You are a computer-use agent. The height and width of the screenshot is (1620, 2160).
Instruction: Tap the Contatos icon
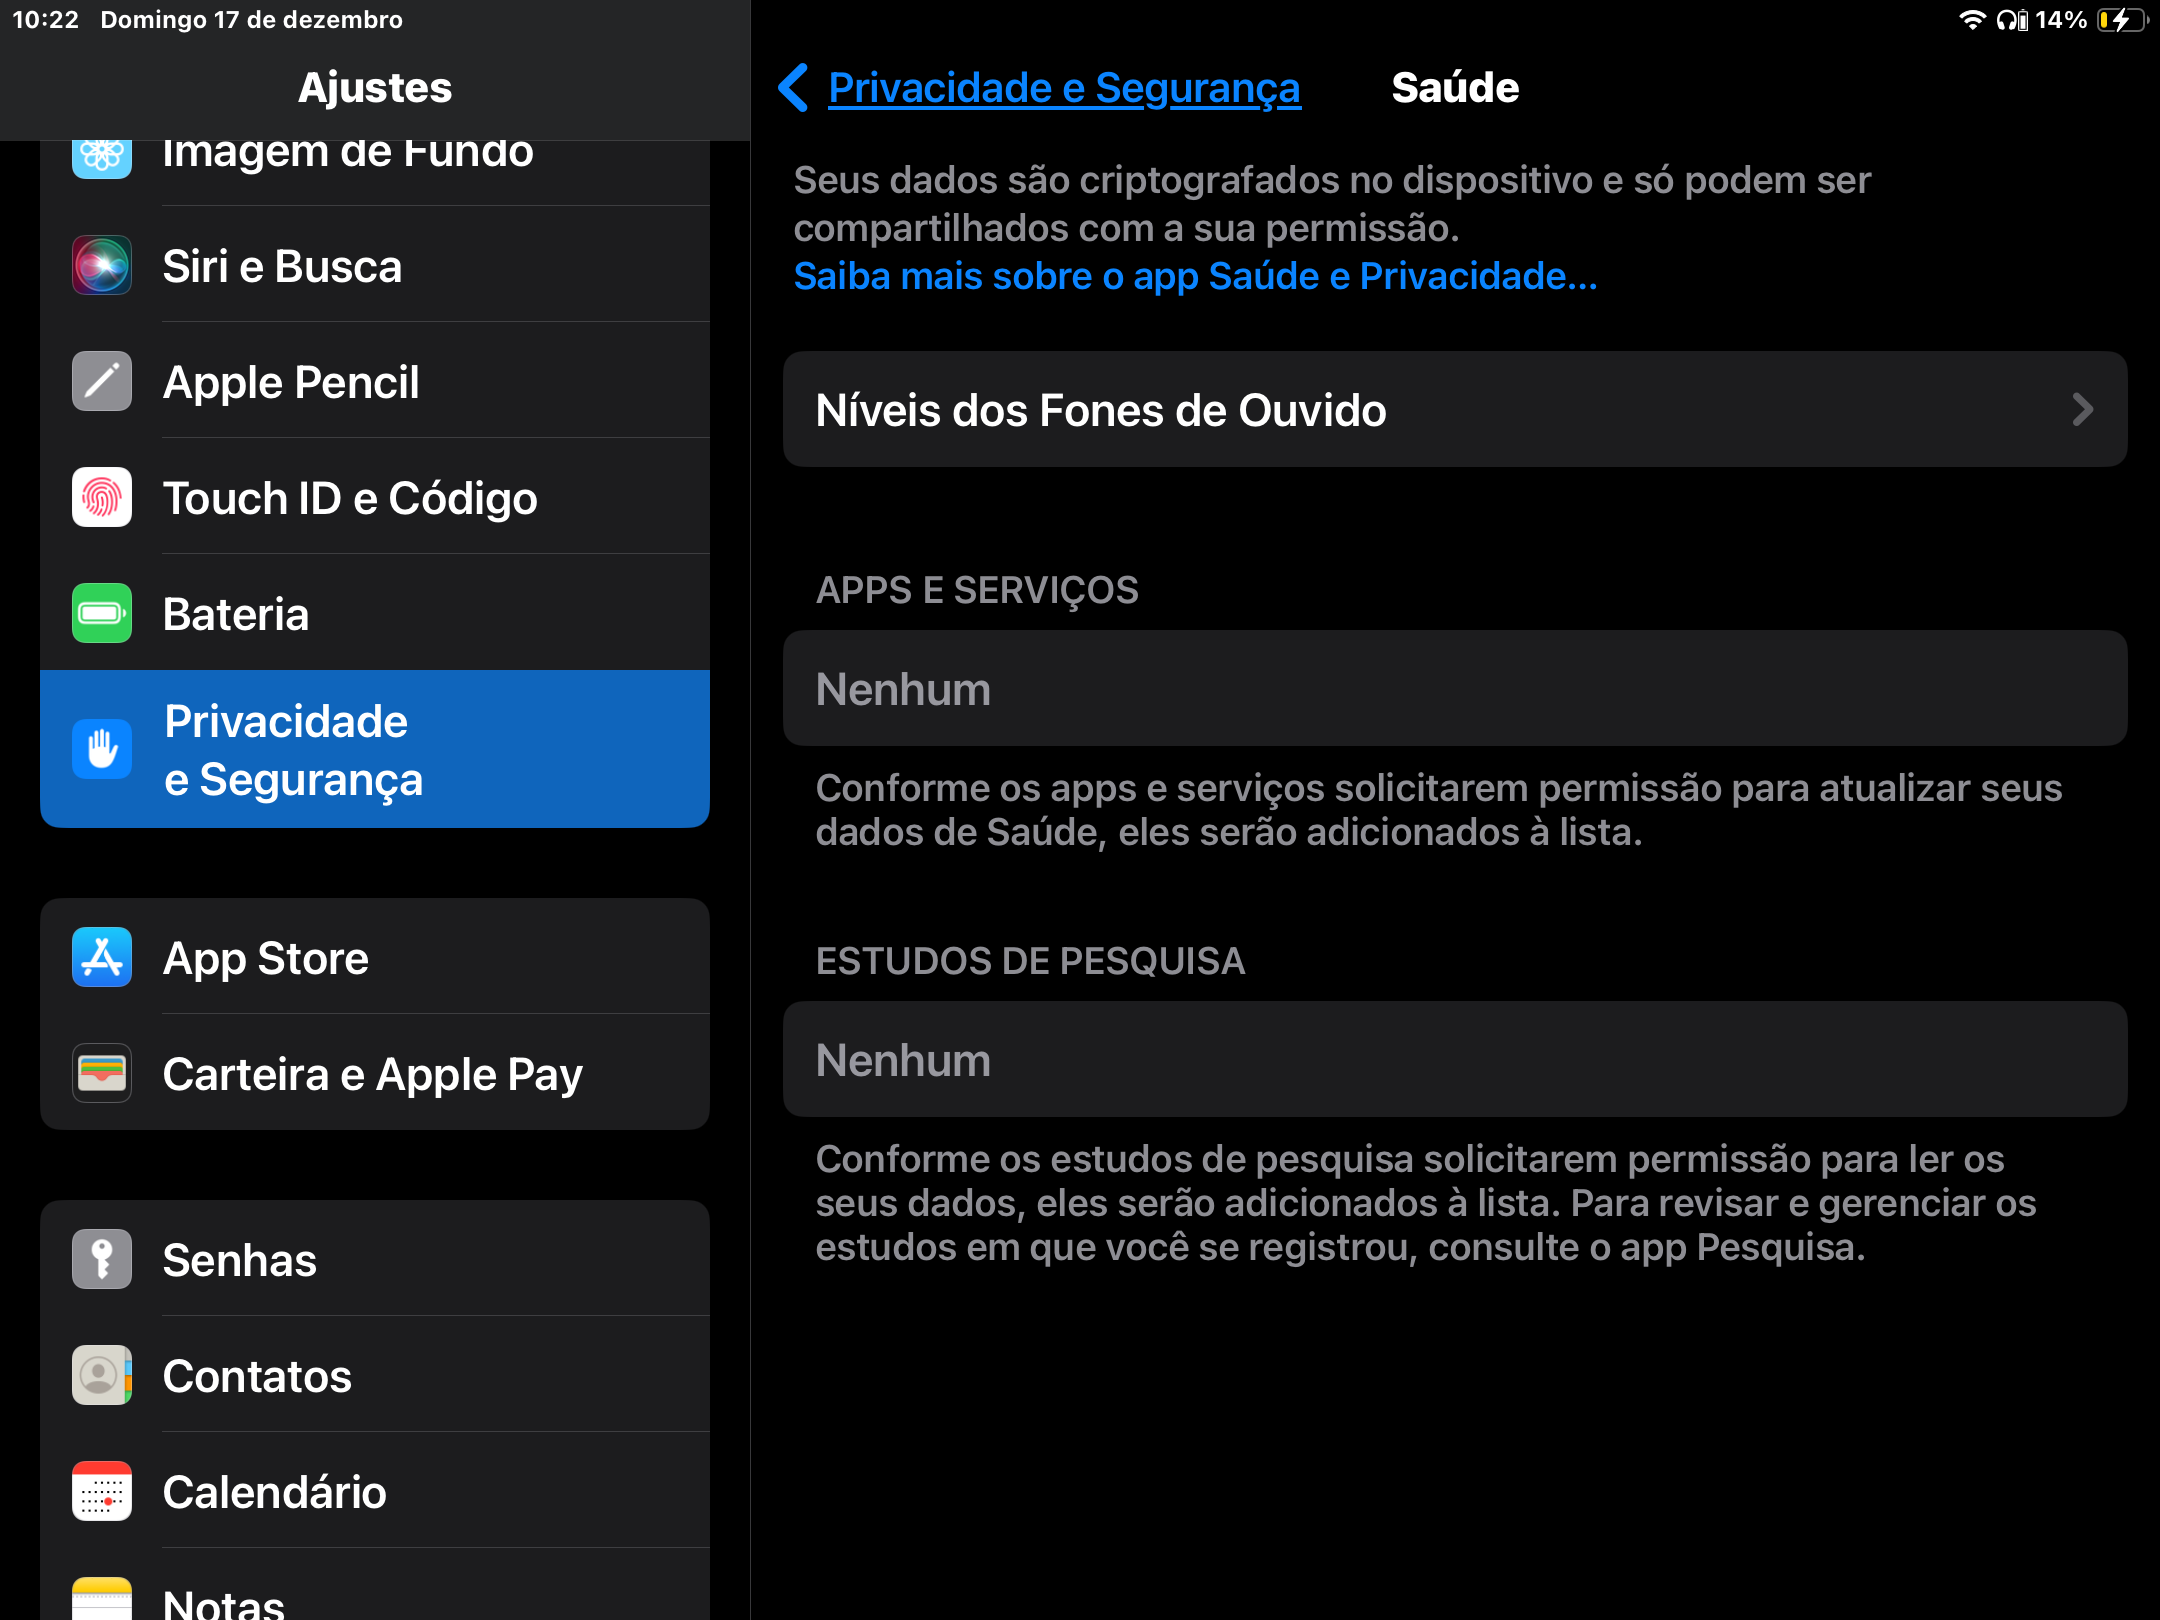click(x=101, y=1376)
